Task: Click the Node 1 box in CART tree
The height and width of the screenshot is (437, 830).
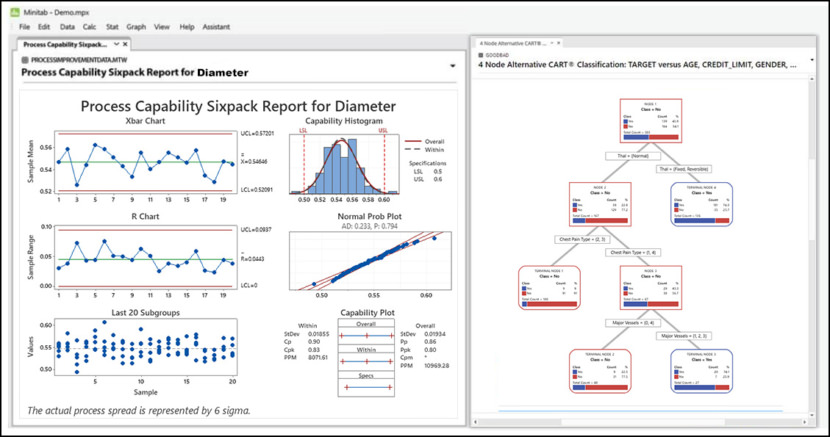Action: pyautogui.click(x=651, y=121)
